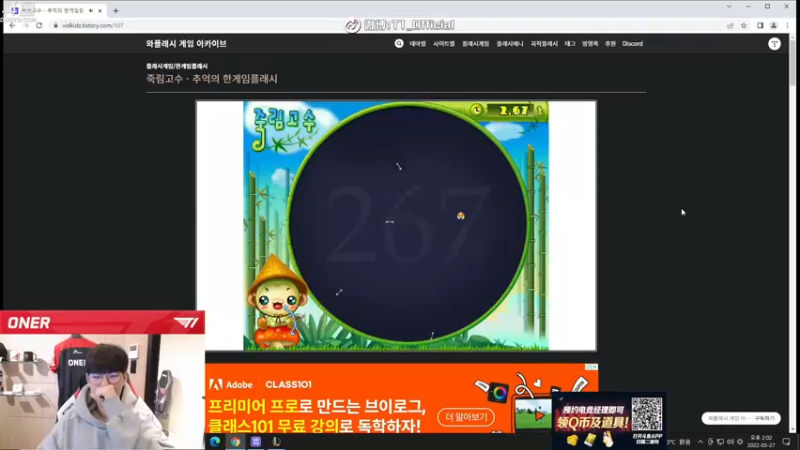Open the Chrome three-dot menu
This screenshot has width=800, height=450.
(x=787, y=26)
